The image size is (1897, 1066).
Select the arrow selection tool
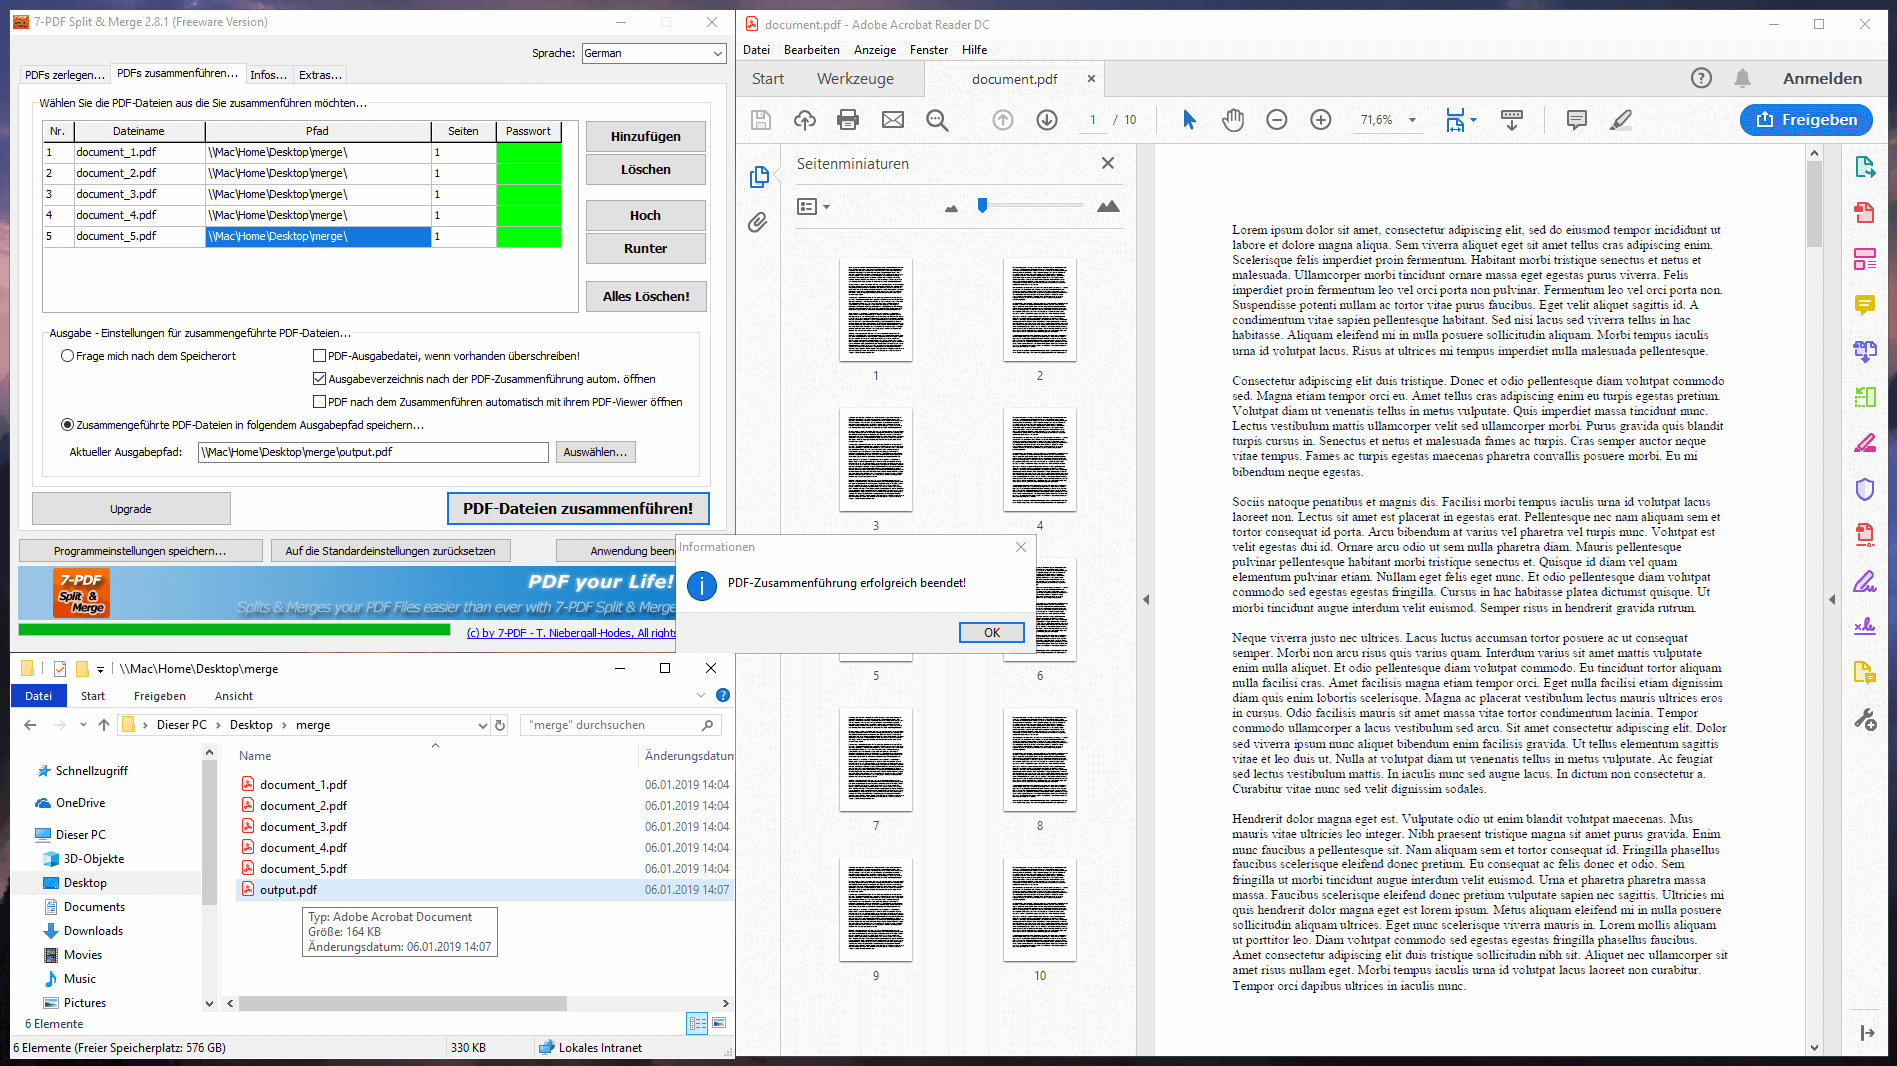tap(1189, 120)
